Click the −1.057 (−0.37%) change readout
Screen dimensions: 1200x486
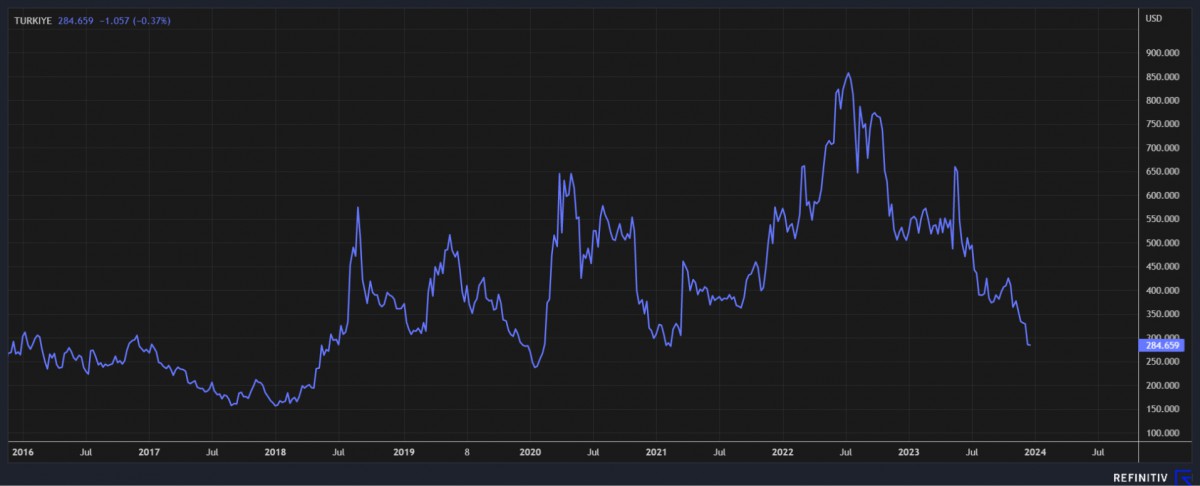point(136,21)
